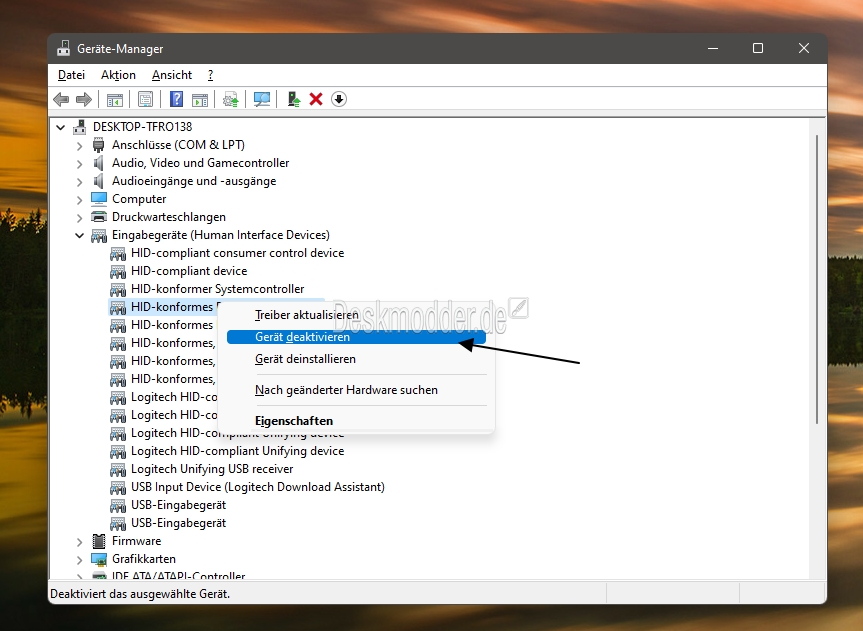Minimize the Geräte-Manager window
The width and height of the screenshot is (863, 631).
tap(713, 48)
